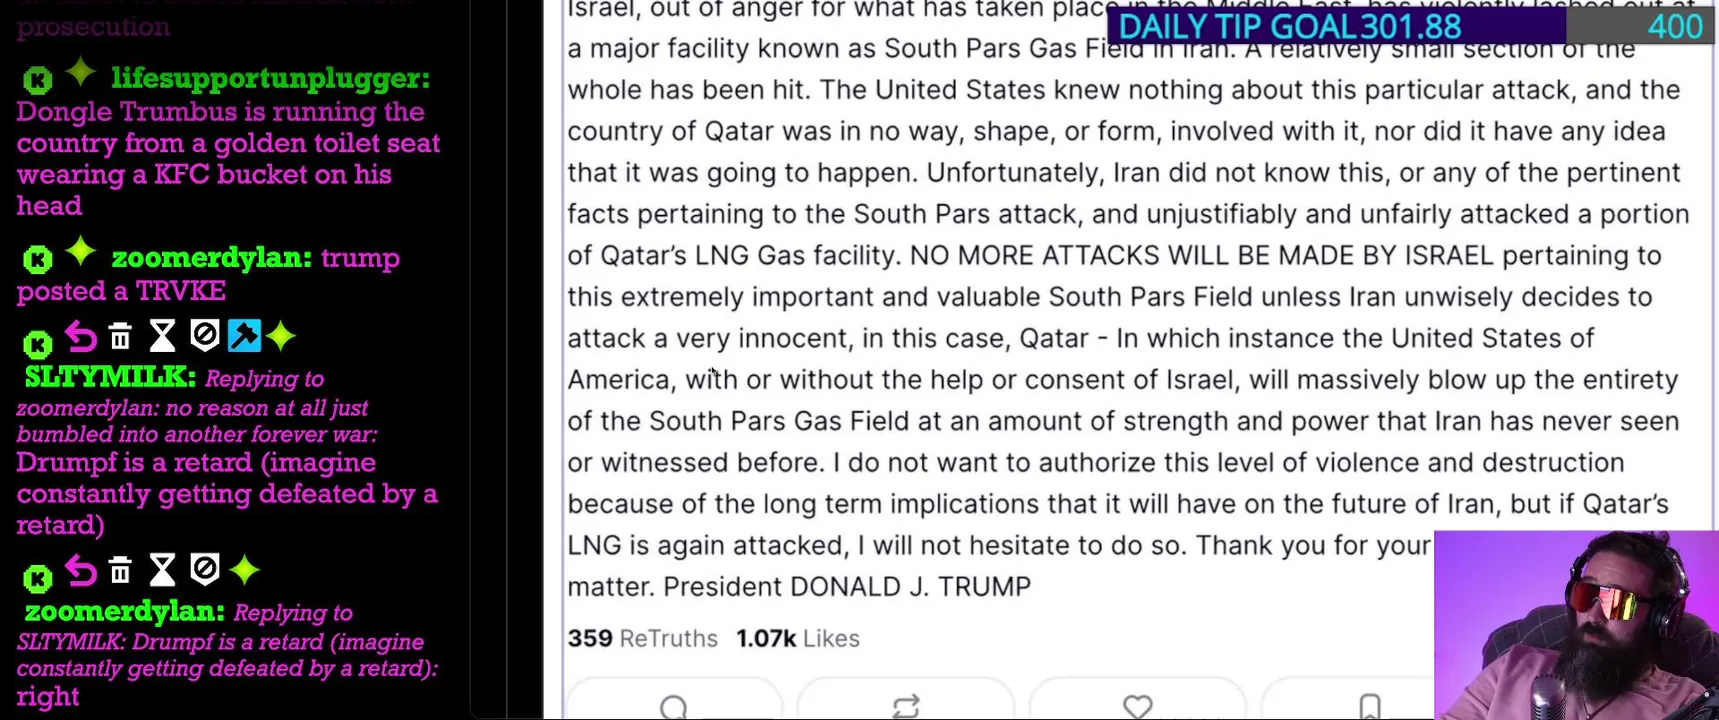The height and width of the screenshot is (720, 1719).
Task: Click the streamer webcam thumbnail
Action: click(1576, 625)
